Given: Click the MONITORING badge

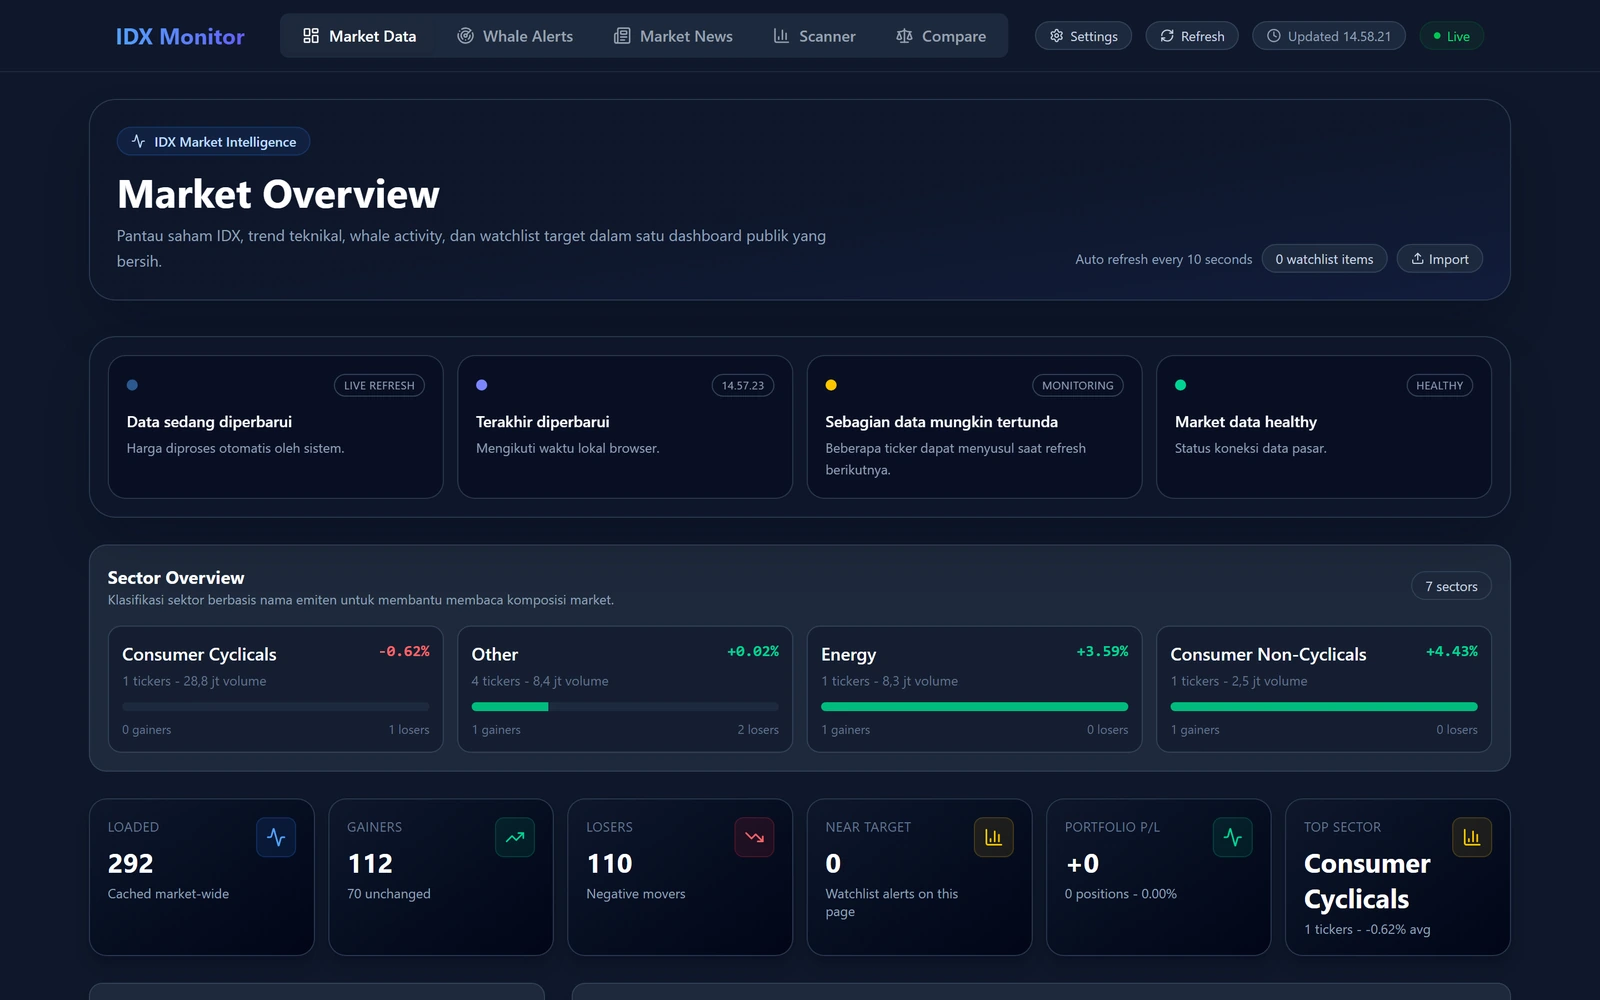Looking at the screenshot, I should coord(1077,385).
